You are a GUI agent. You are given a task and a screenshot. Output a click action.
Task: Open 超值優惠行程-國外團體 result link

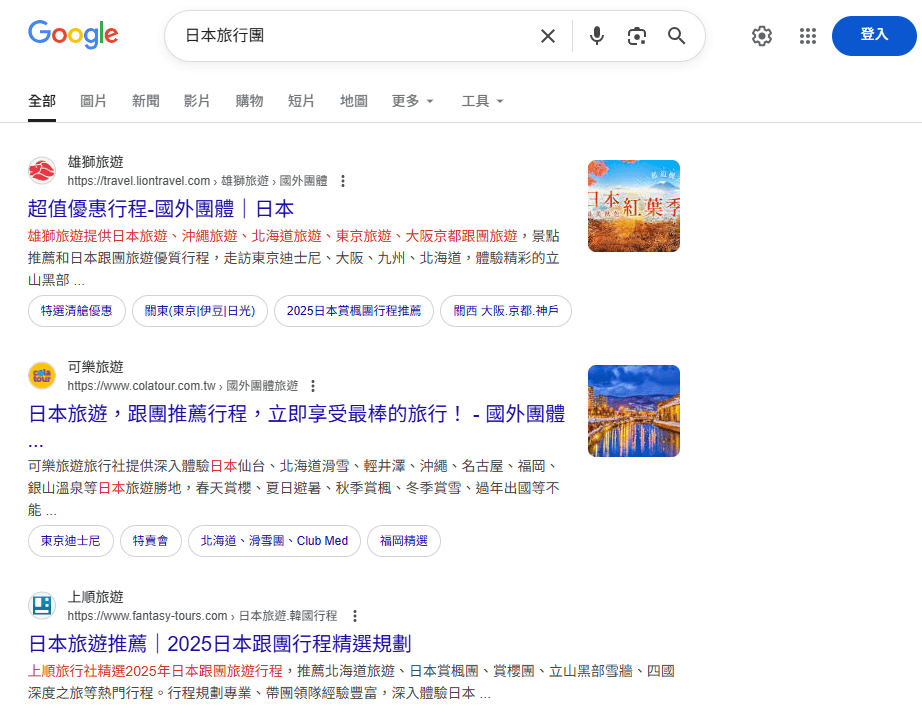[x=161, y=209]
